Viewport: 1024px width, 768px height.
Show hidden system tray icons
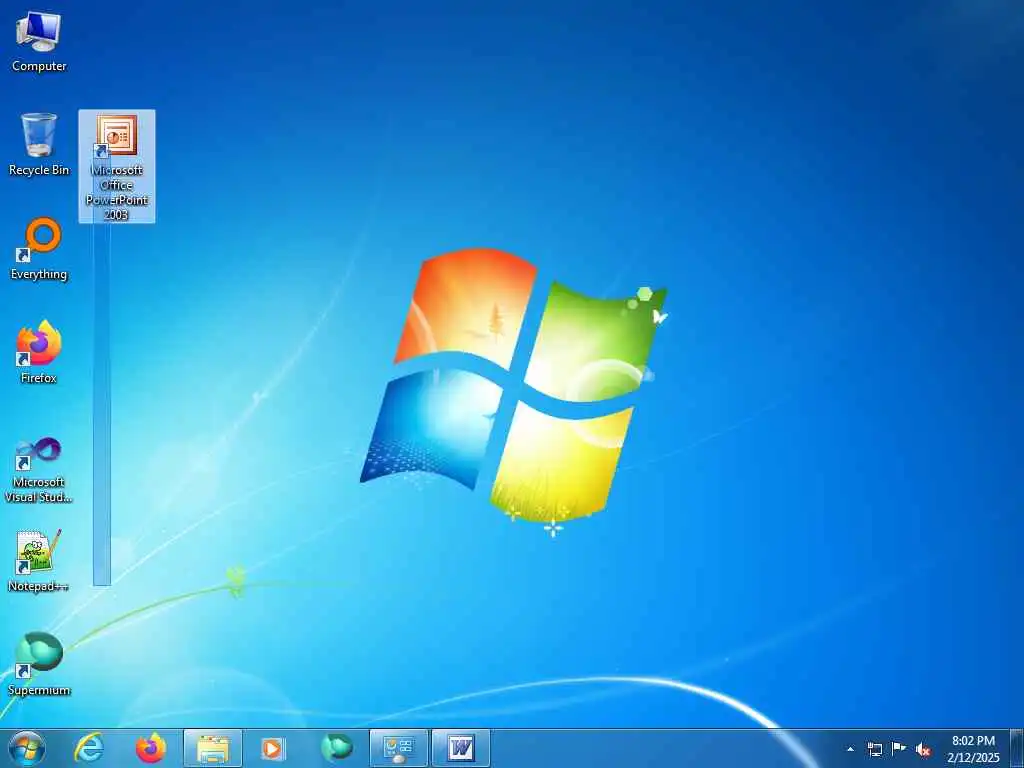click(x=850, y=750)
